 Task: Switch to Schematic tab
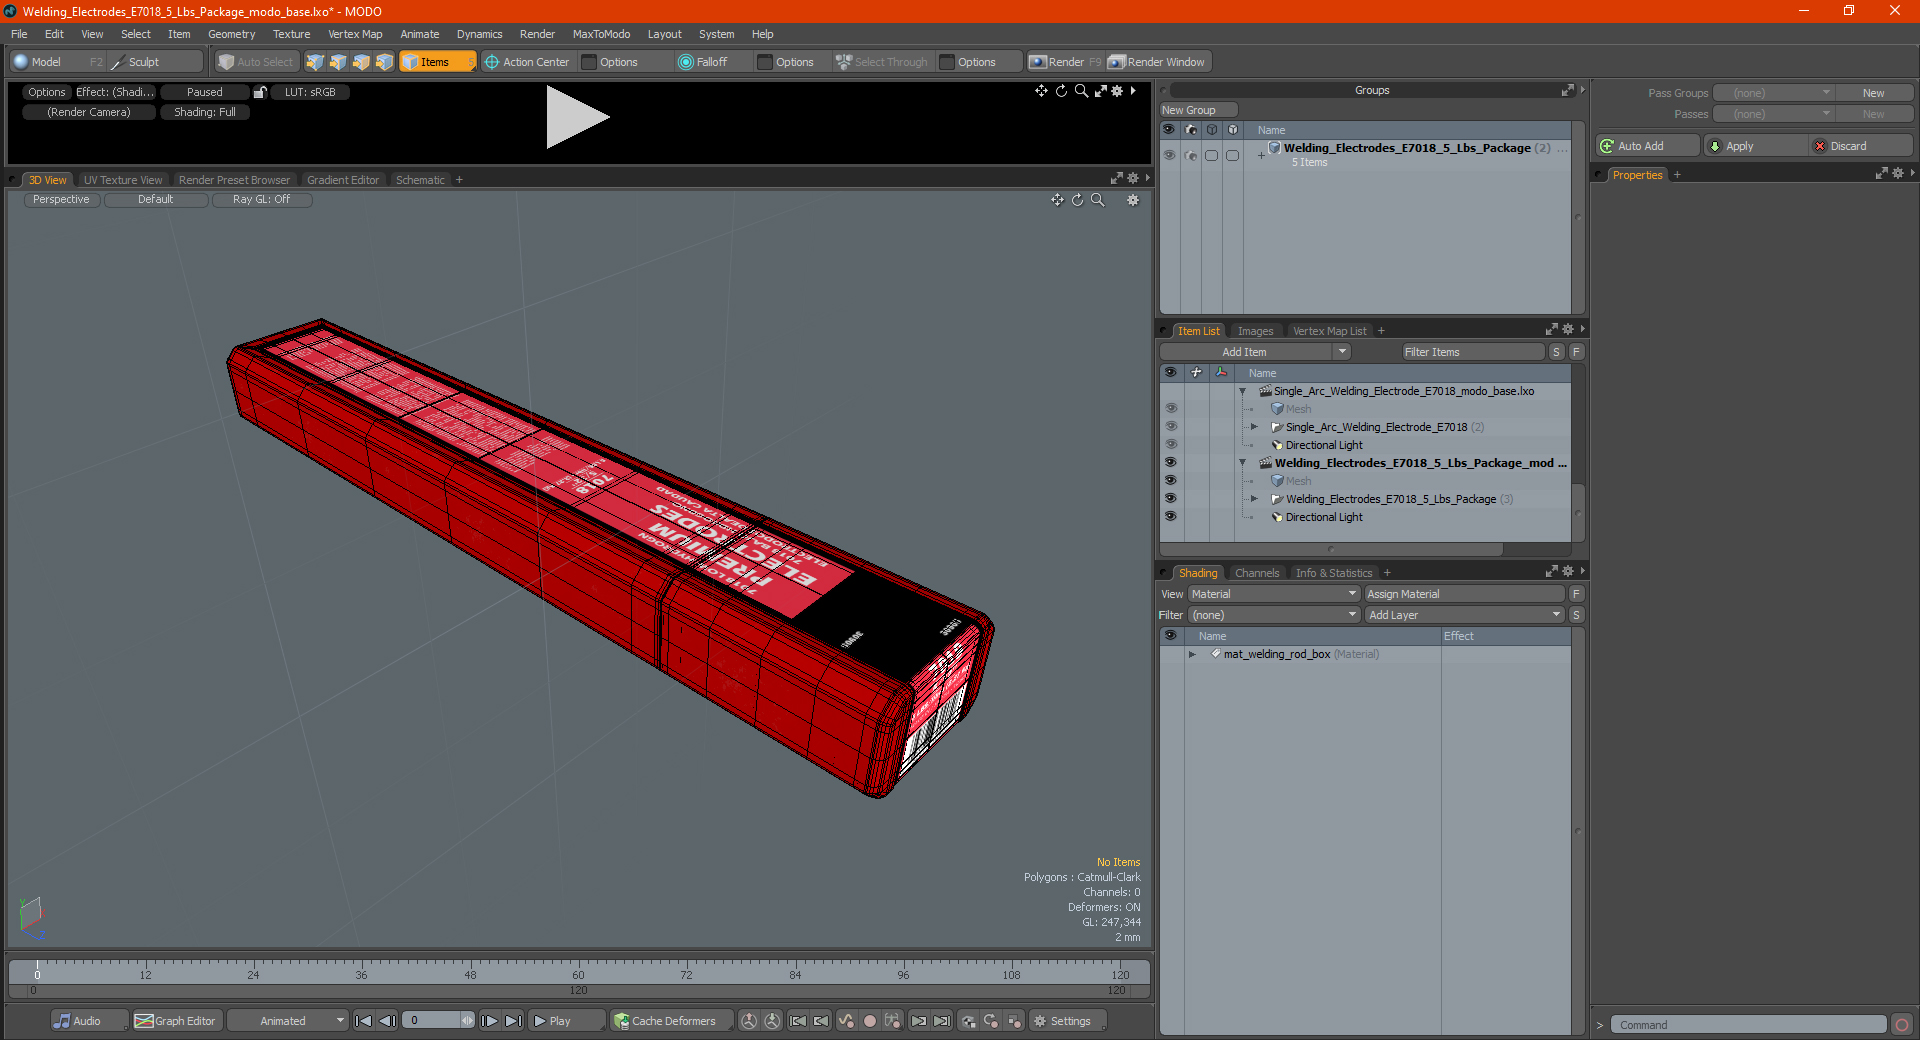pos(420,180)
